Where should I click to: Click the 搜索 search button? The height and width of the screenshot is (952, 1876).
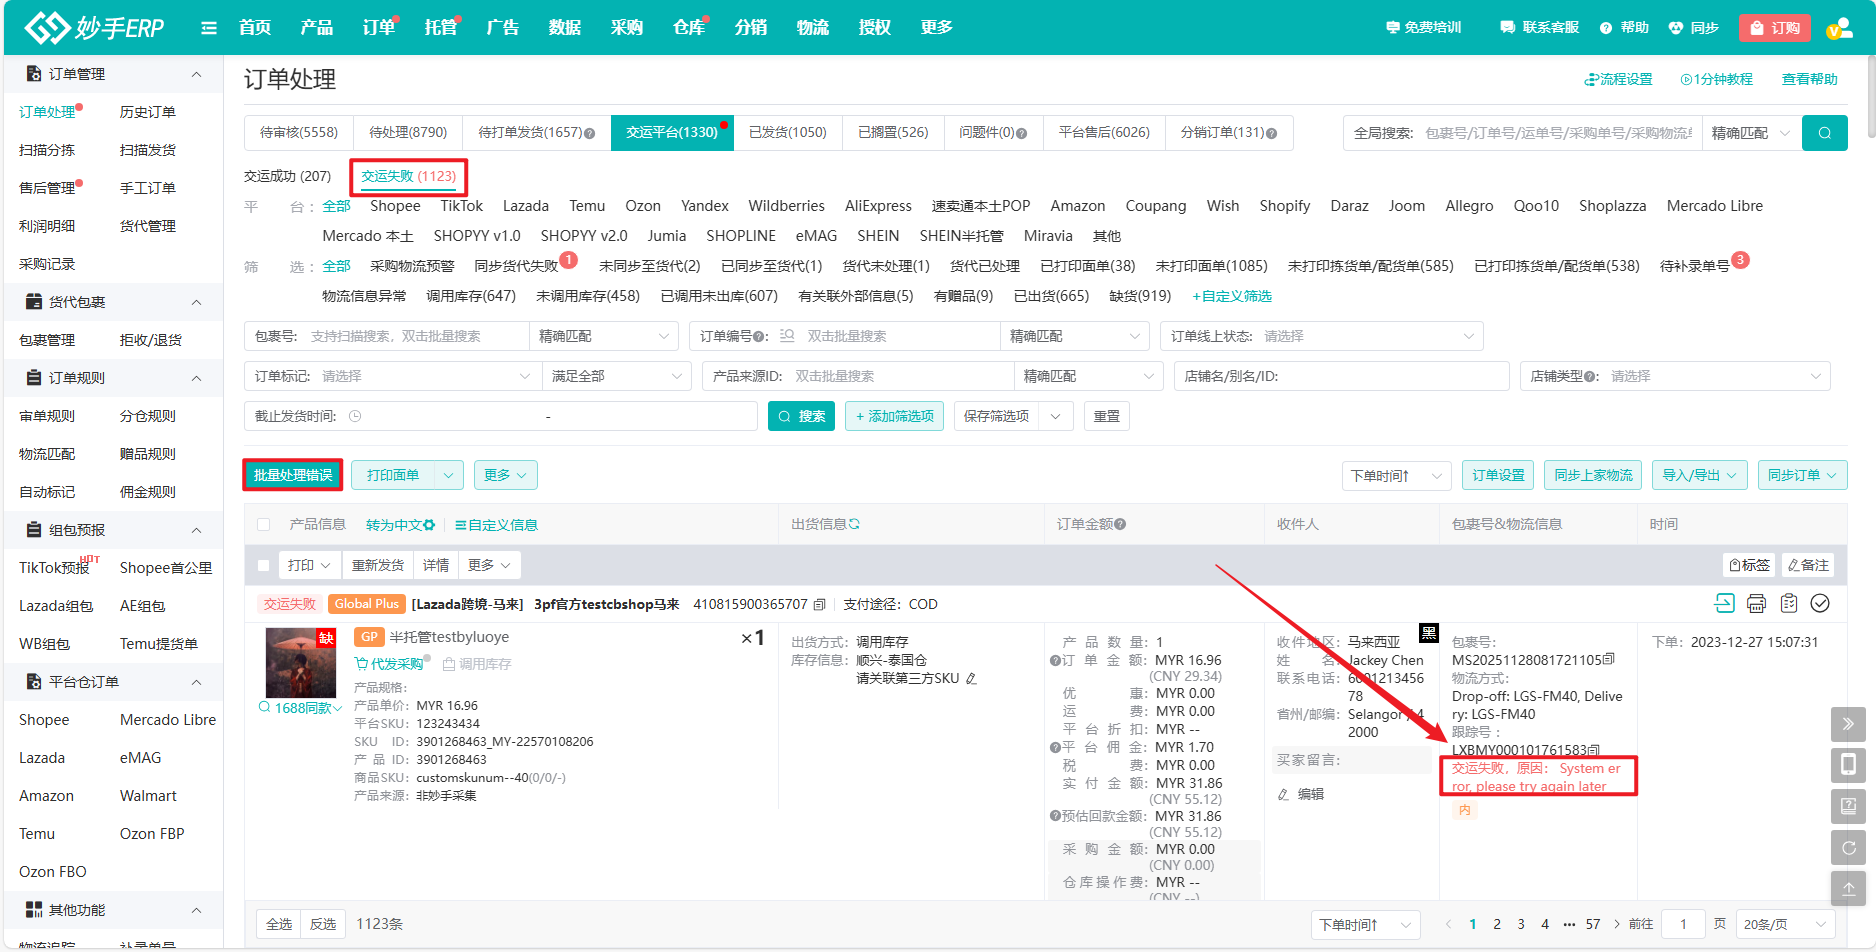pos(801,416)
